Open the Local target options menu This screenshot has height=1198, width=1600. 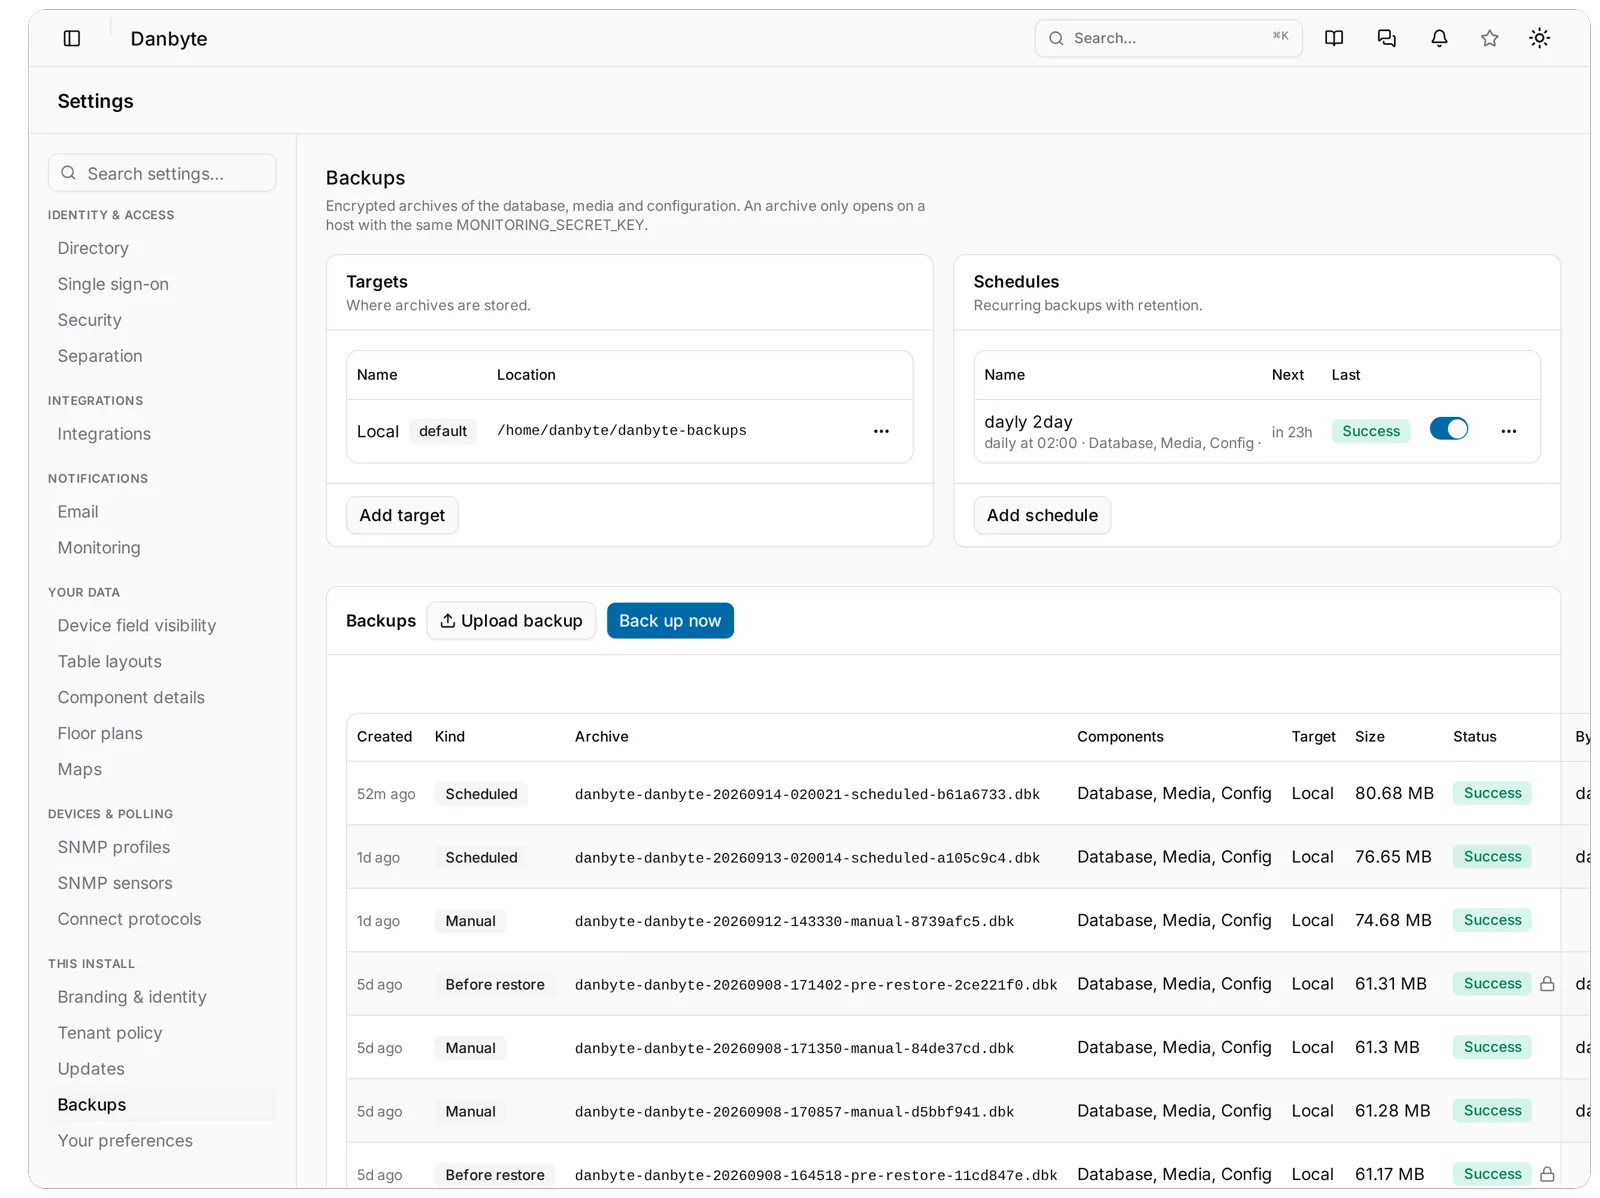click(x=881, y=431)
